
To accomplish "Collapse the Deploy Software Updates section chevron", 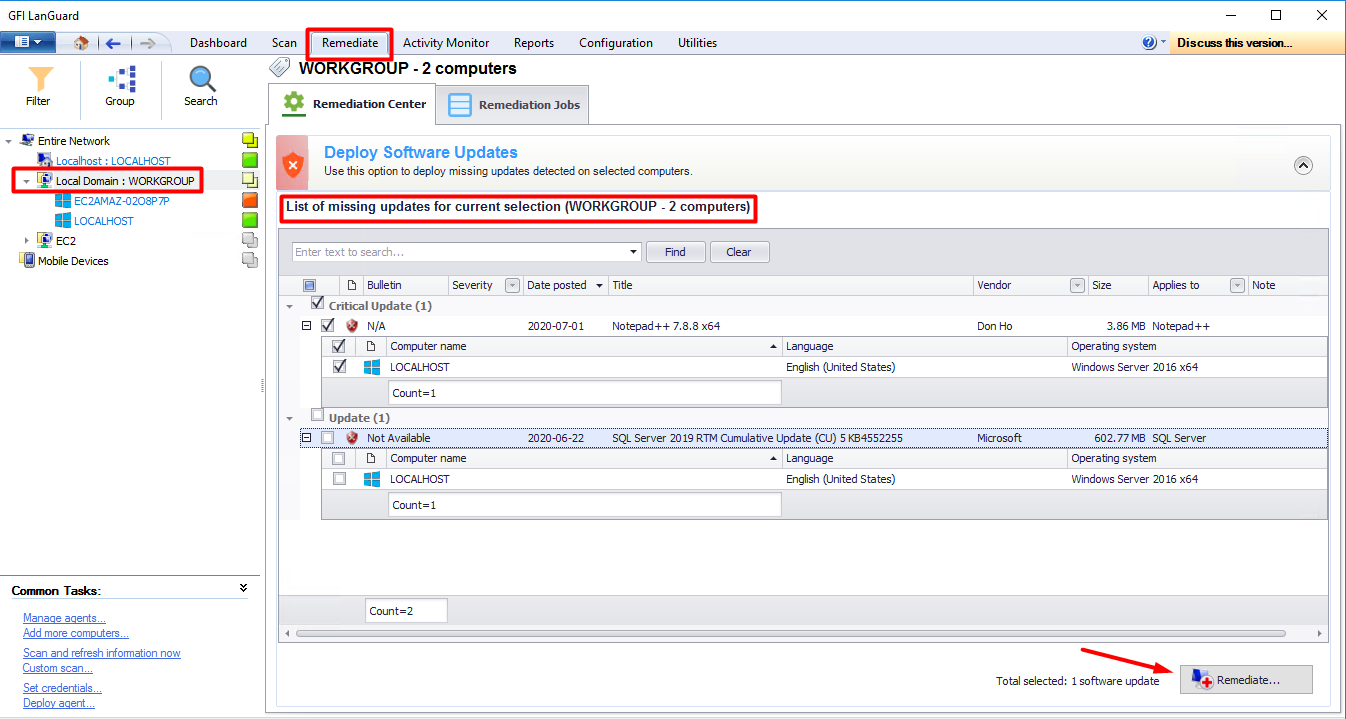I will [1303, 166].
